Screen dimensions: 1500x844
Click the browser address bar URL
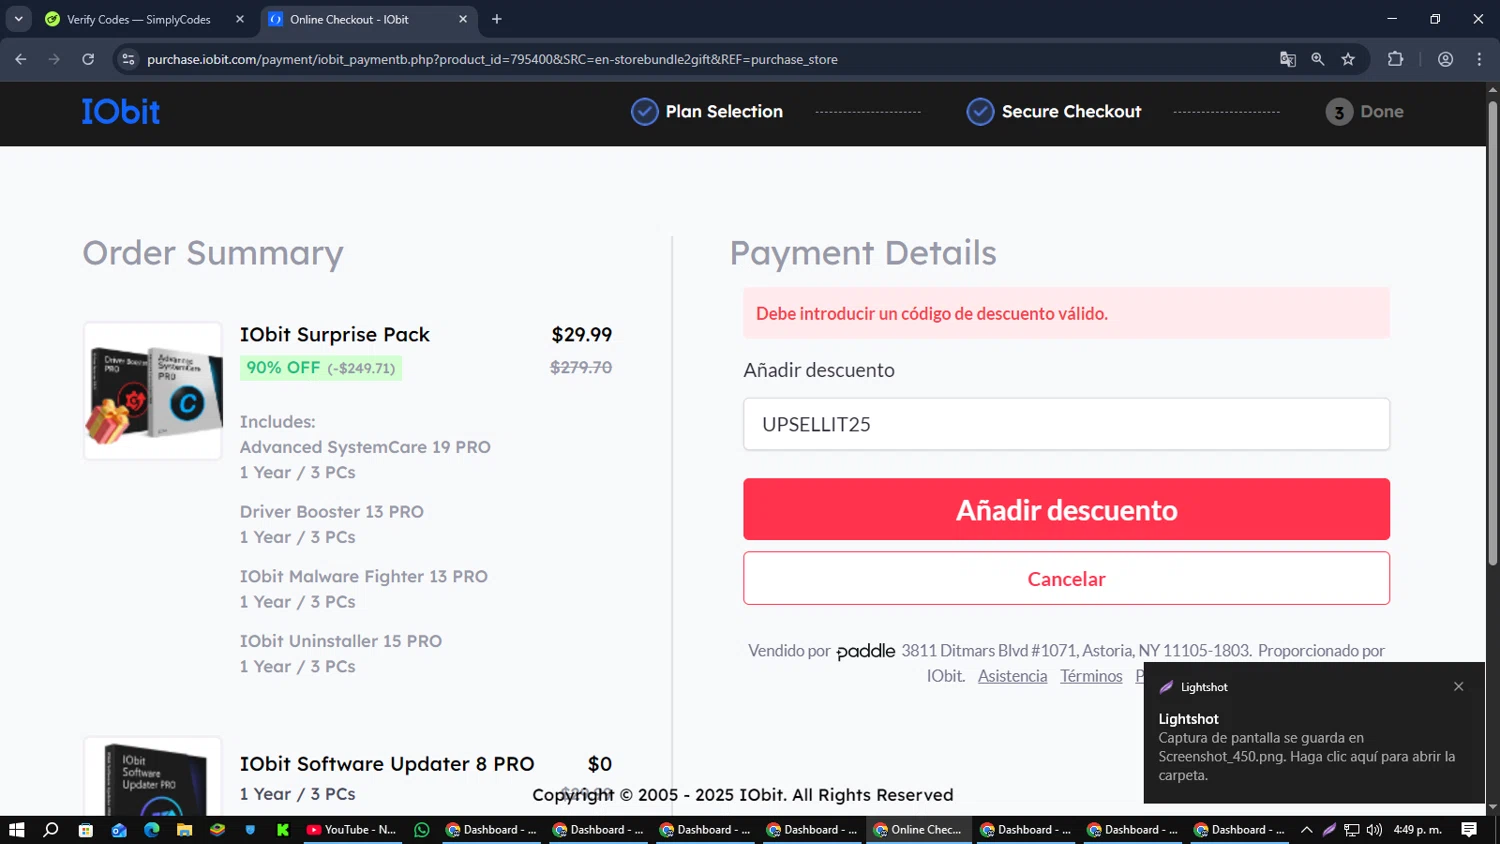[492, 59]
